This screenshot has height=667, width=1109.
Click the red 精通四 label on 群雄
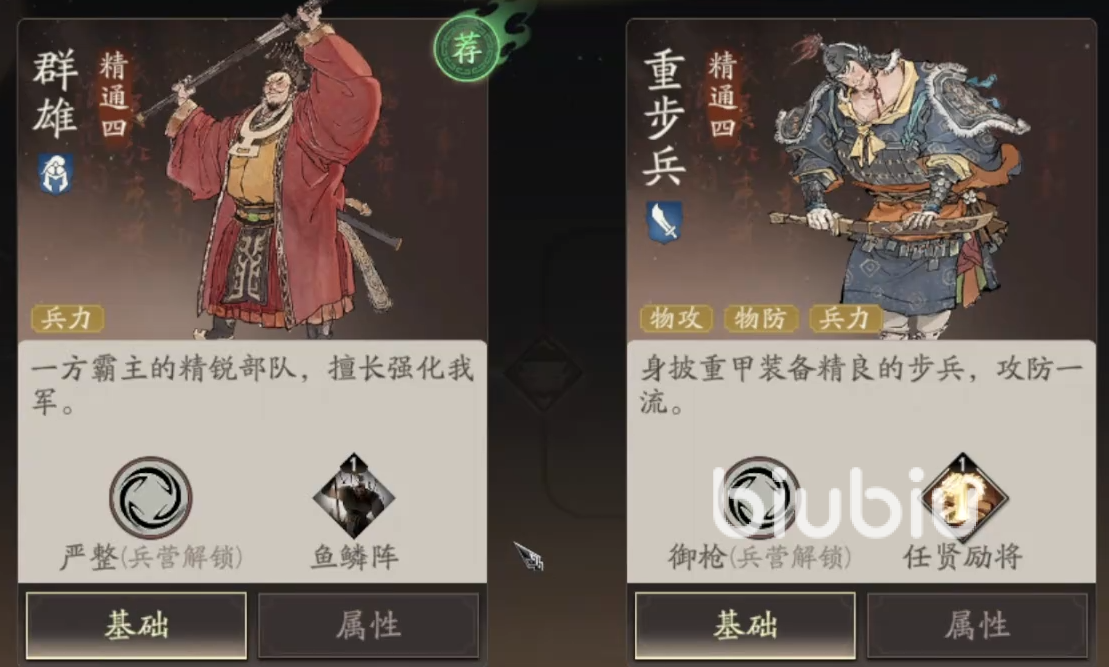click(x=114, y=95)
